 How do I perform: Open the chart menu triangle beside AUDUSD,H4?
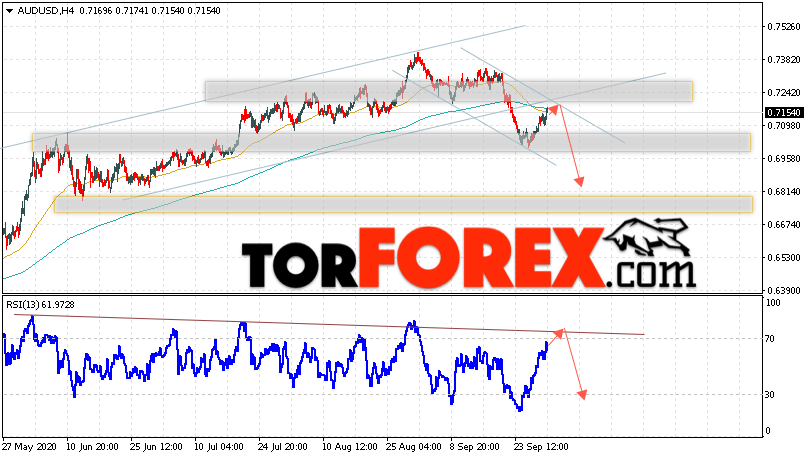[9, 11]
